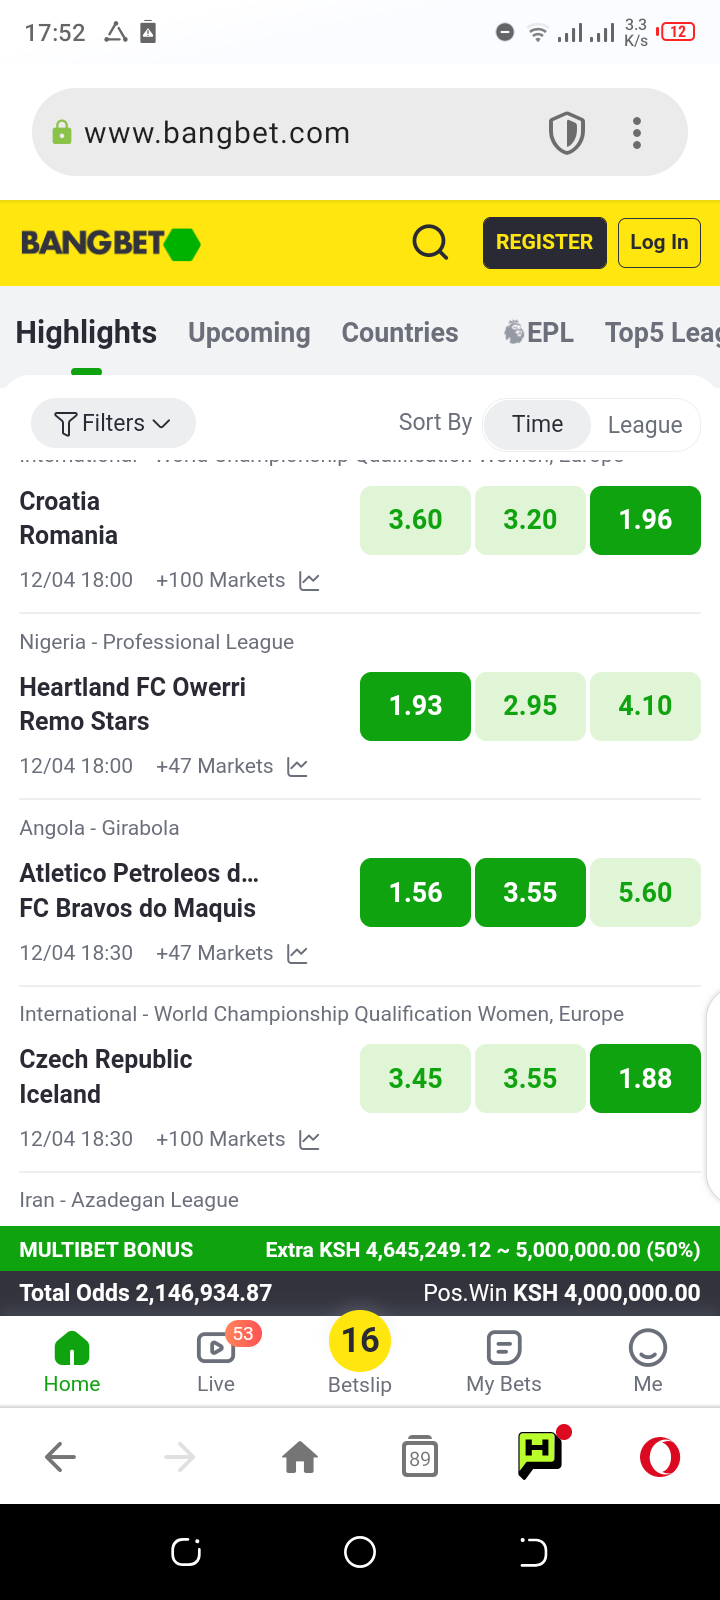Tap the browser shield protection icon
The width and height of the screenshot is (720, 1600).
567,133
